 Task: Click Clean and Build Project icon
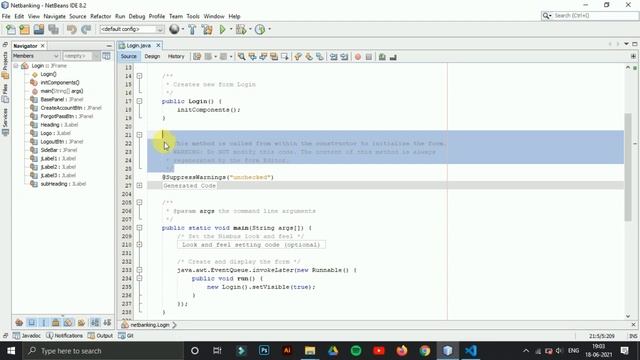(207, 29)
